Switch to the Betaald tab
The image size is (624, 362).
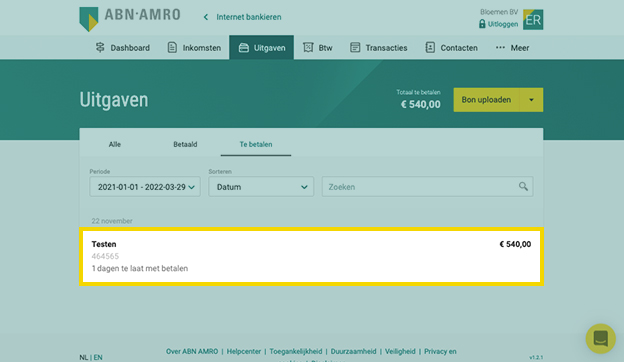(x=185, y=144)
